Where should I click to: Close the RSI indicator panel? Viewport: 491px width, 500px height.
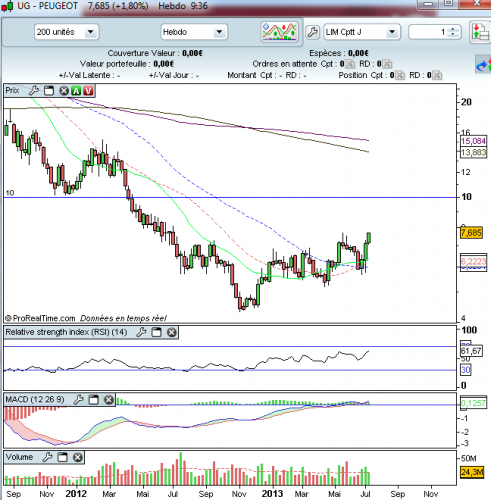pos(172,332)
